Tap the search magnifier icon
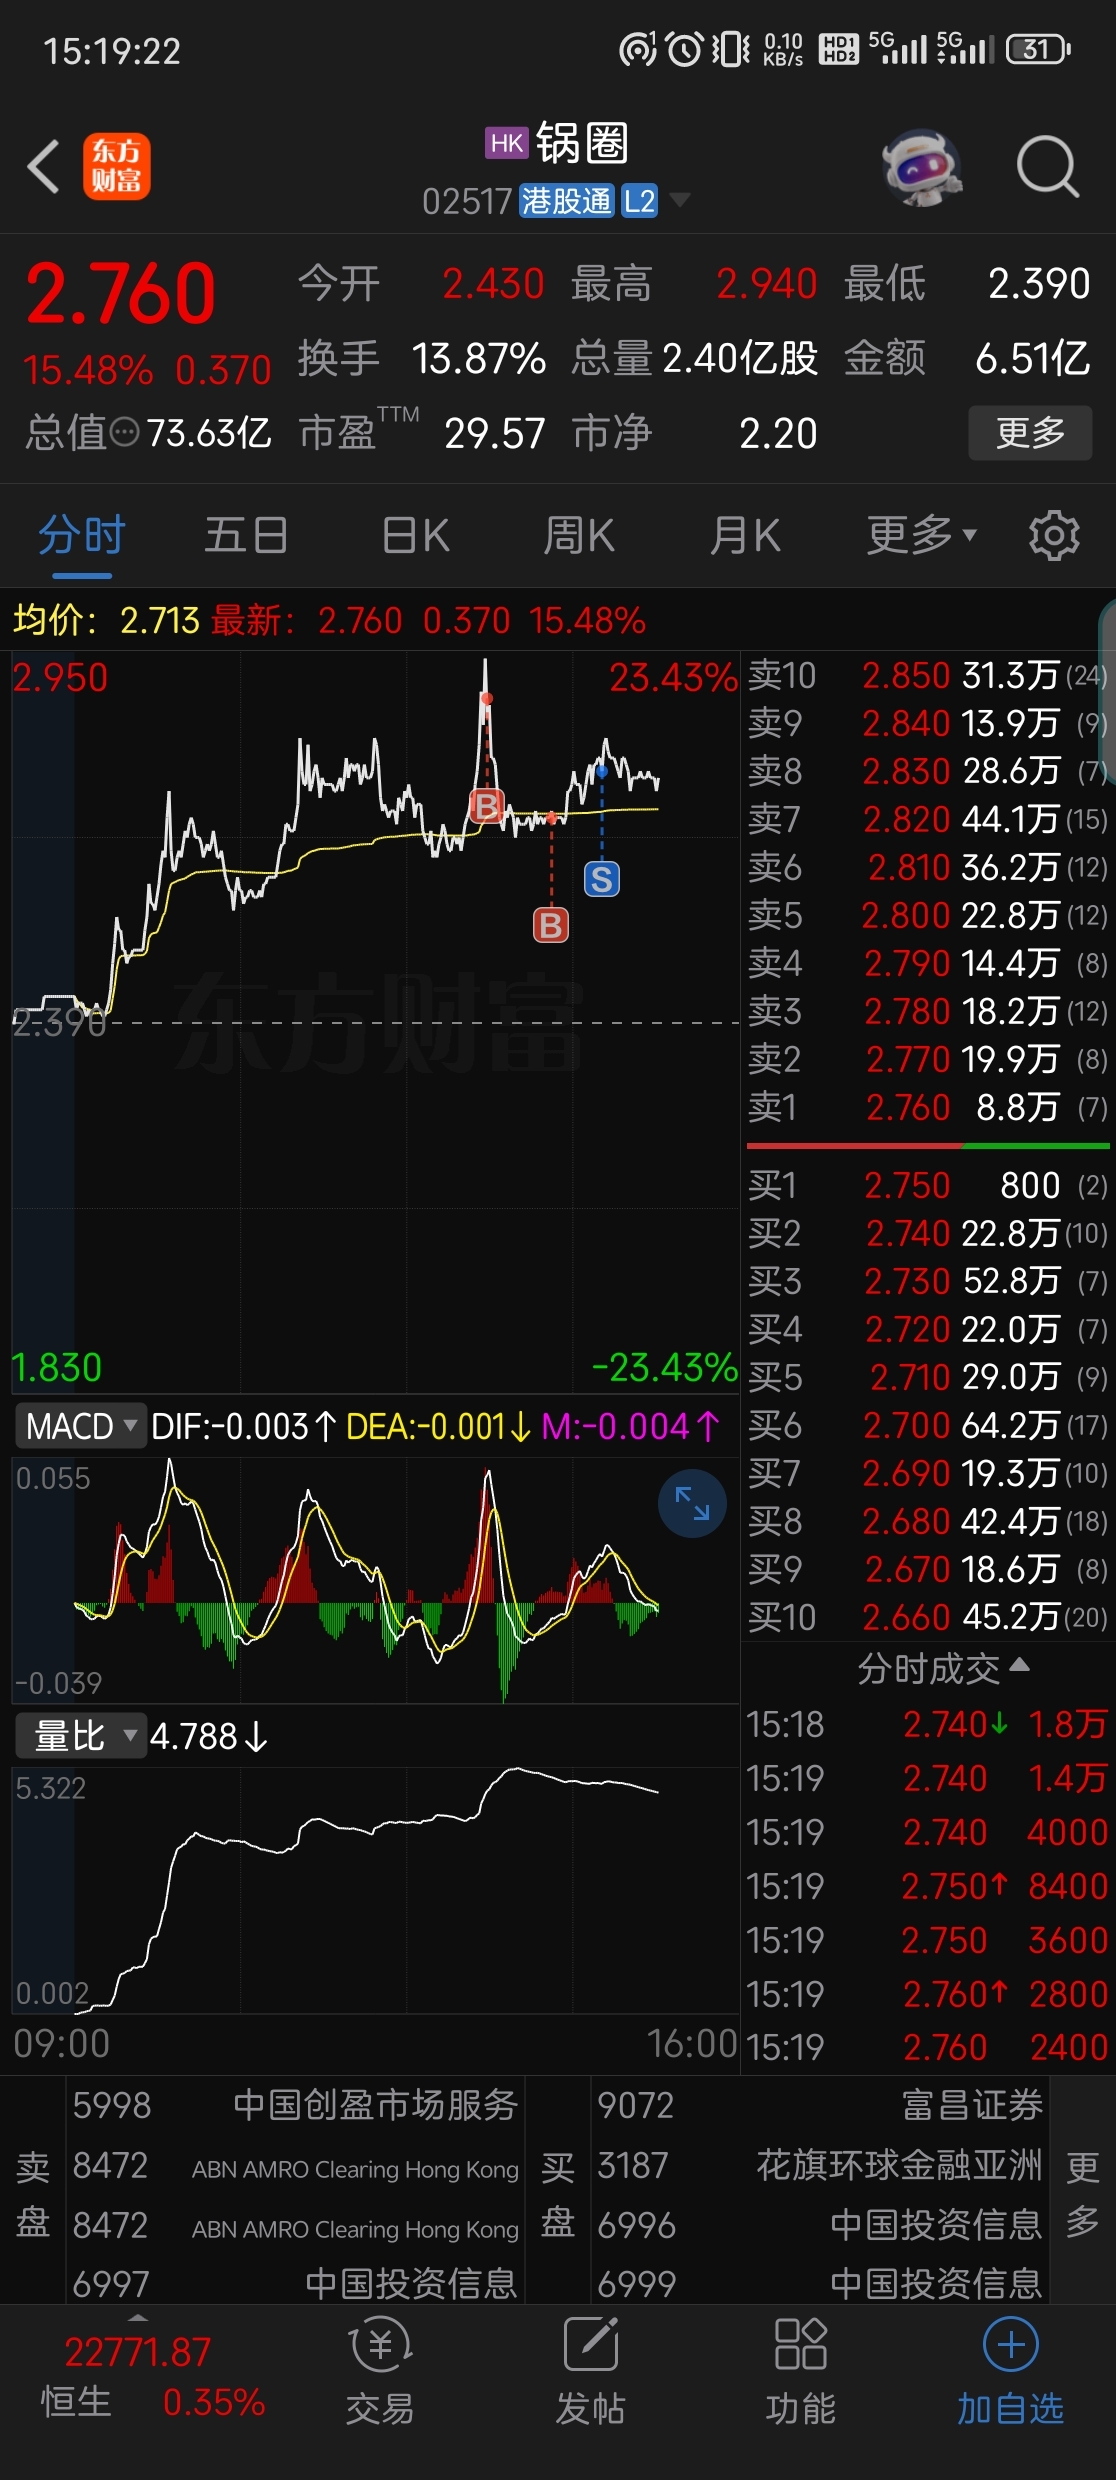 pos(1048,167)
